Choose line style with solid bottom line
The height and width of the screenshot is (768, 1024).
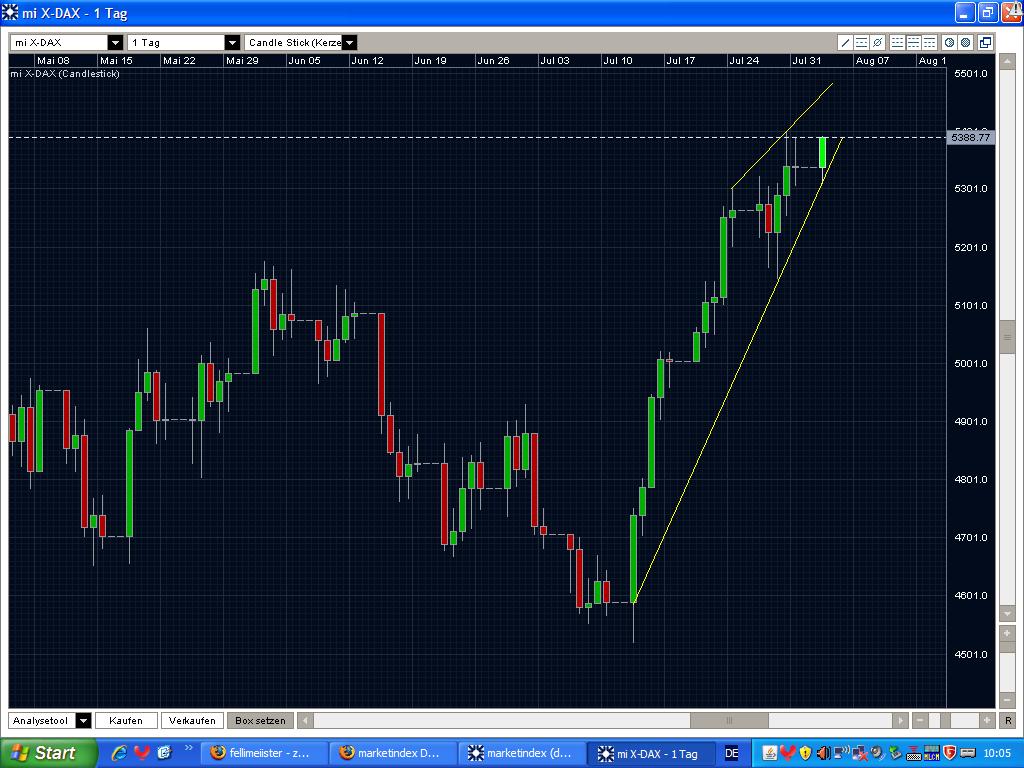tap(897, 42)
